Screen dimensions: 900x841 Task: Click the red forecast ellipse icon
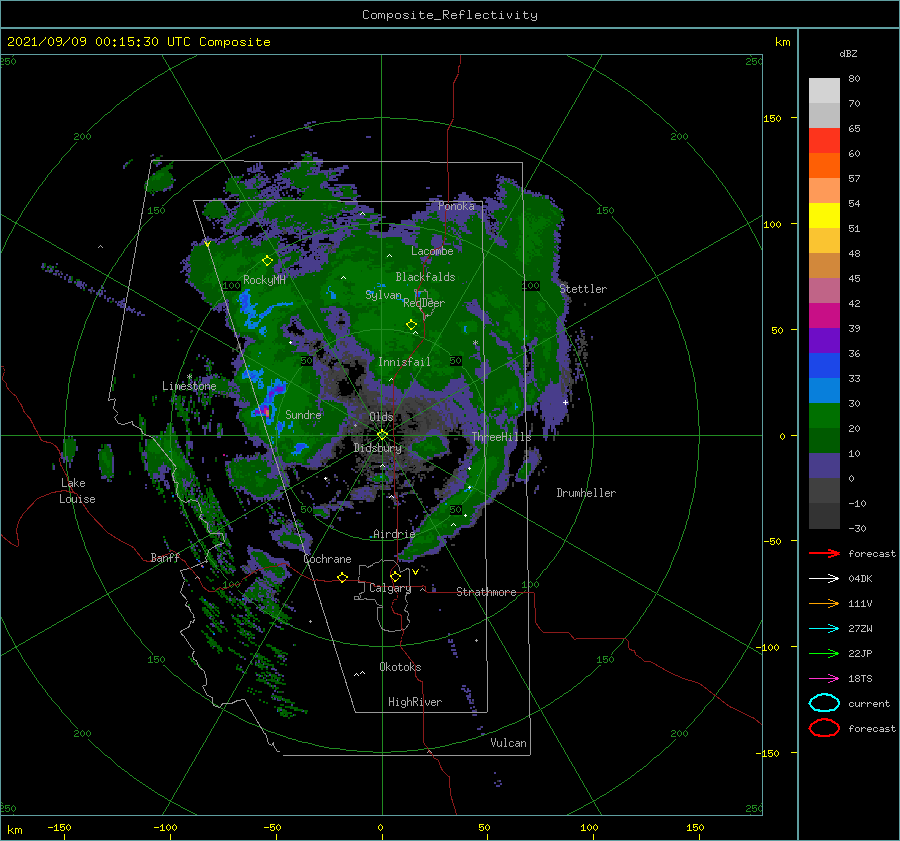click(x=824, y=728)
